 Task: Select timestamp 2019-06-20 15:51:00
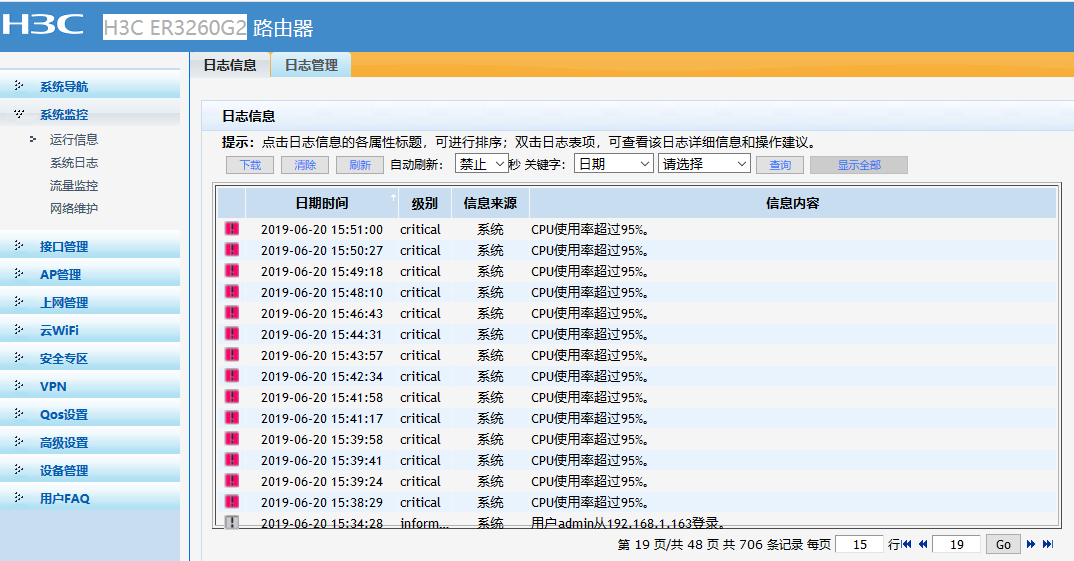[322, 229]
